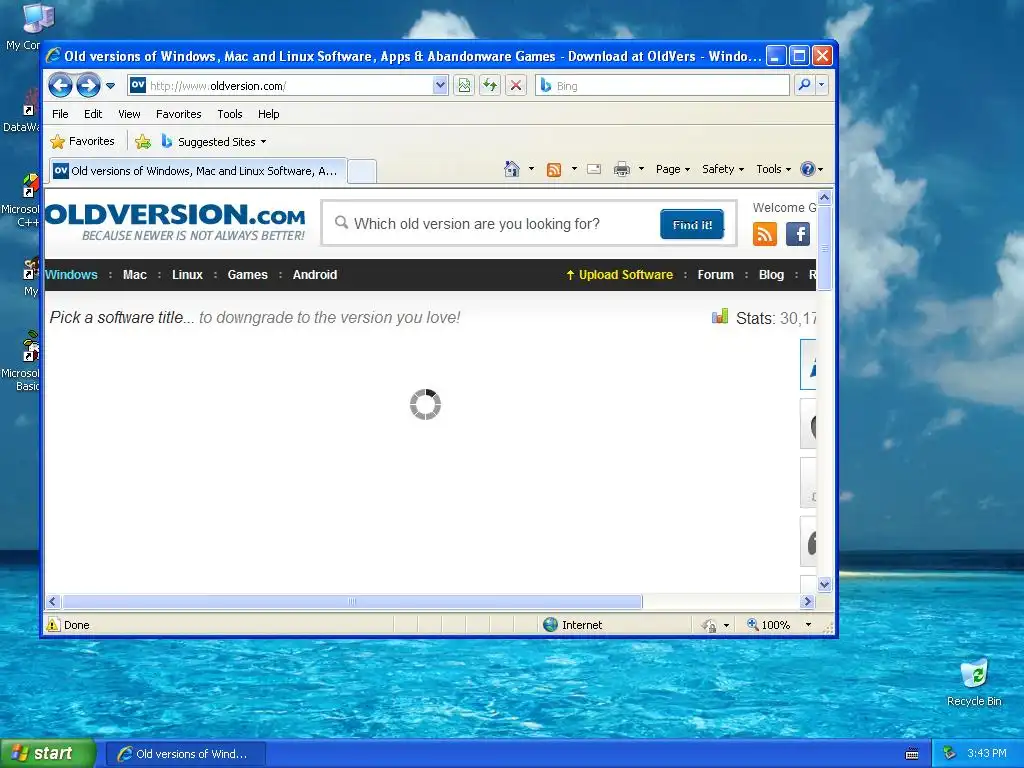This screenshot has height=768, width=1024.
Task: Open a new blank tab
Action: pos(362,172)
